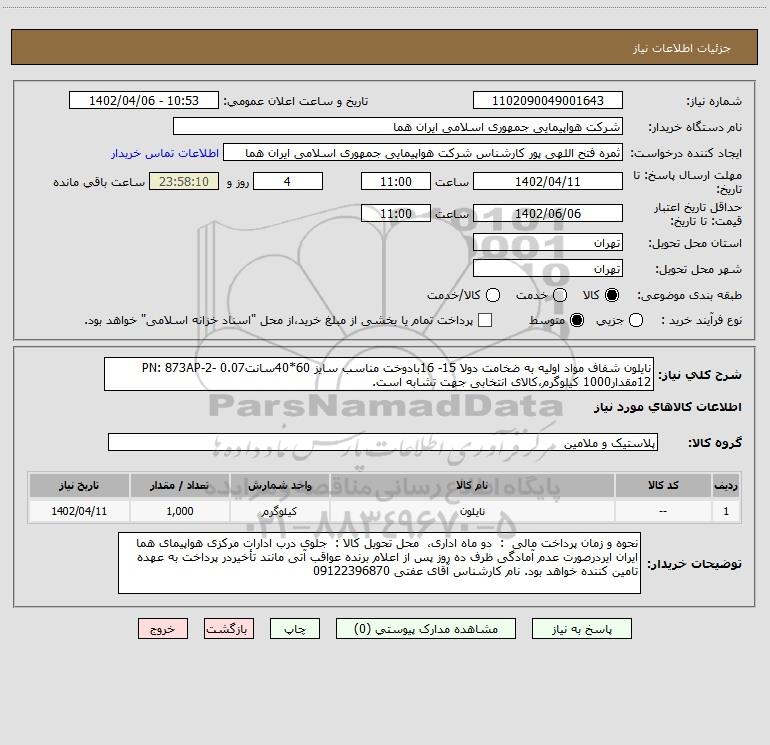This screenshot has width=770, height=745.
Task: Click the شماره نیاز field 1102090049001643
Action: pyautogui.click(x=548, y=100)
